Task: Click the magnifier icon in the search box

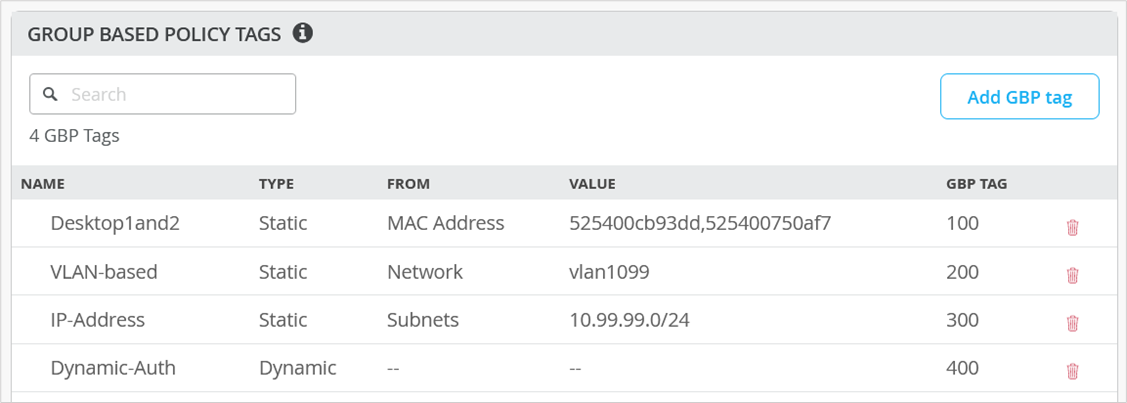Action: [51, 95]
